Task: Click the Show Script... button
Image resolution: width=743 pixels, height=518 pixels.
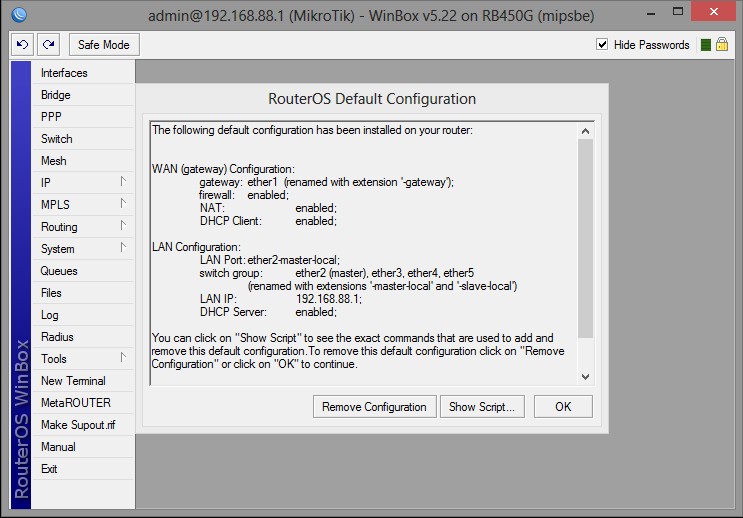Action: click(x=482, y=407)
